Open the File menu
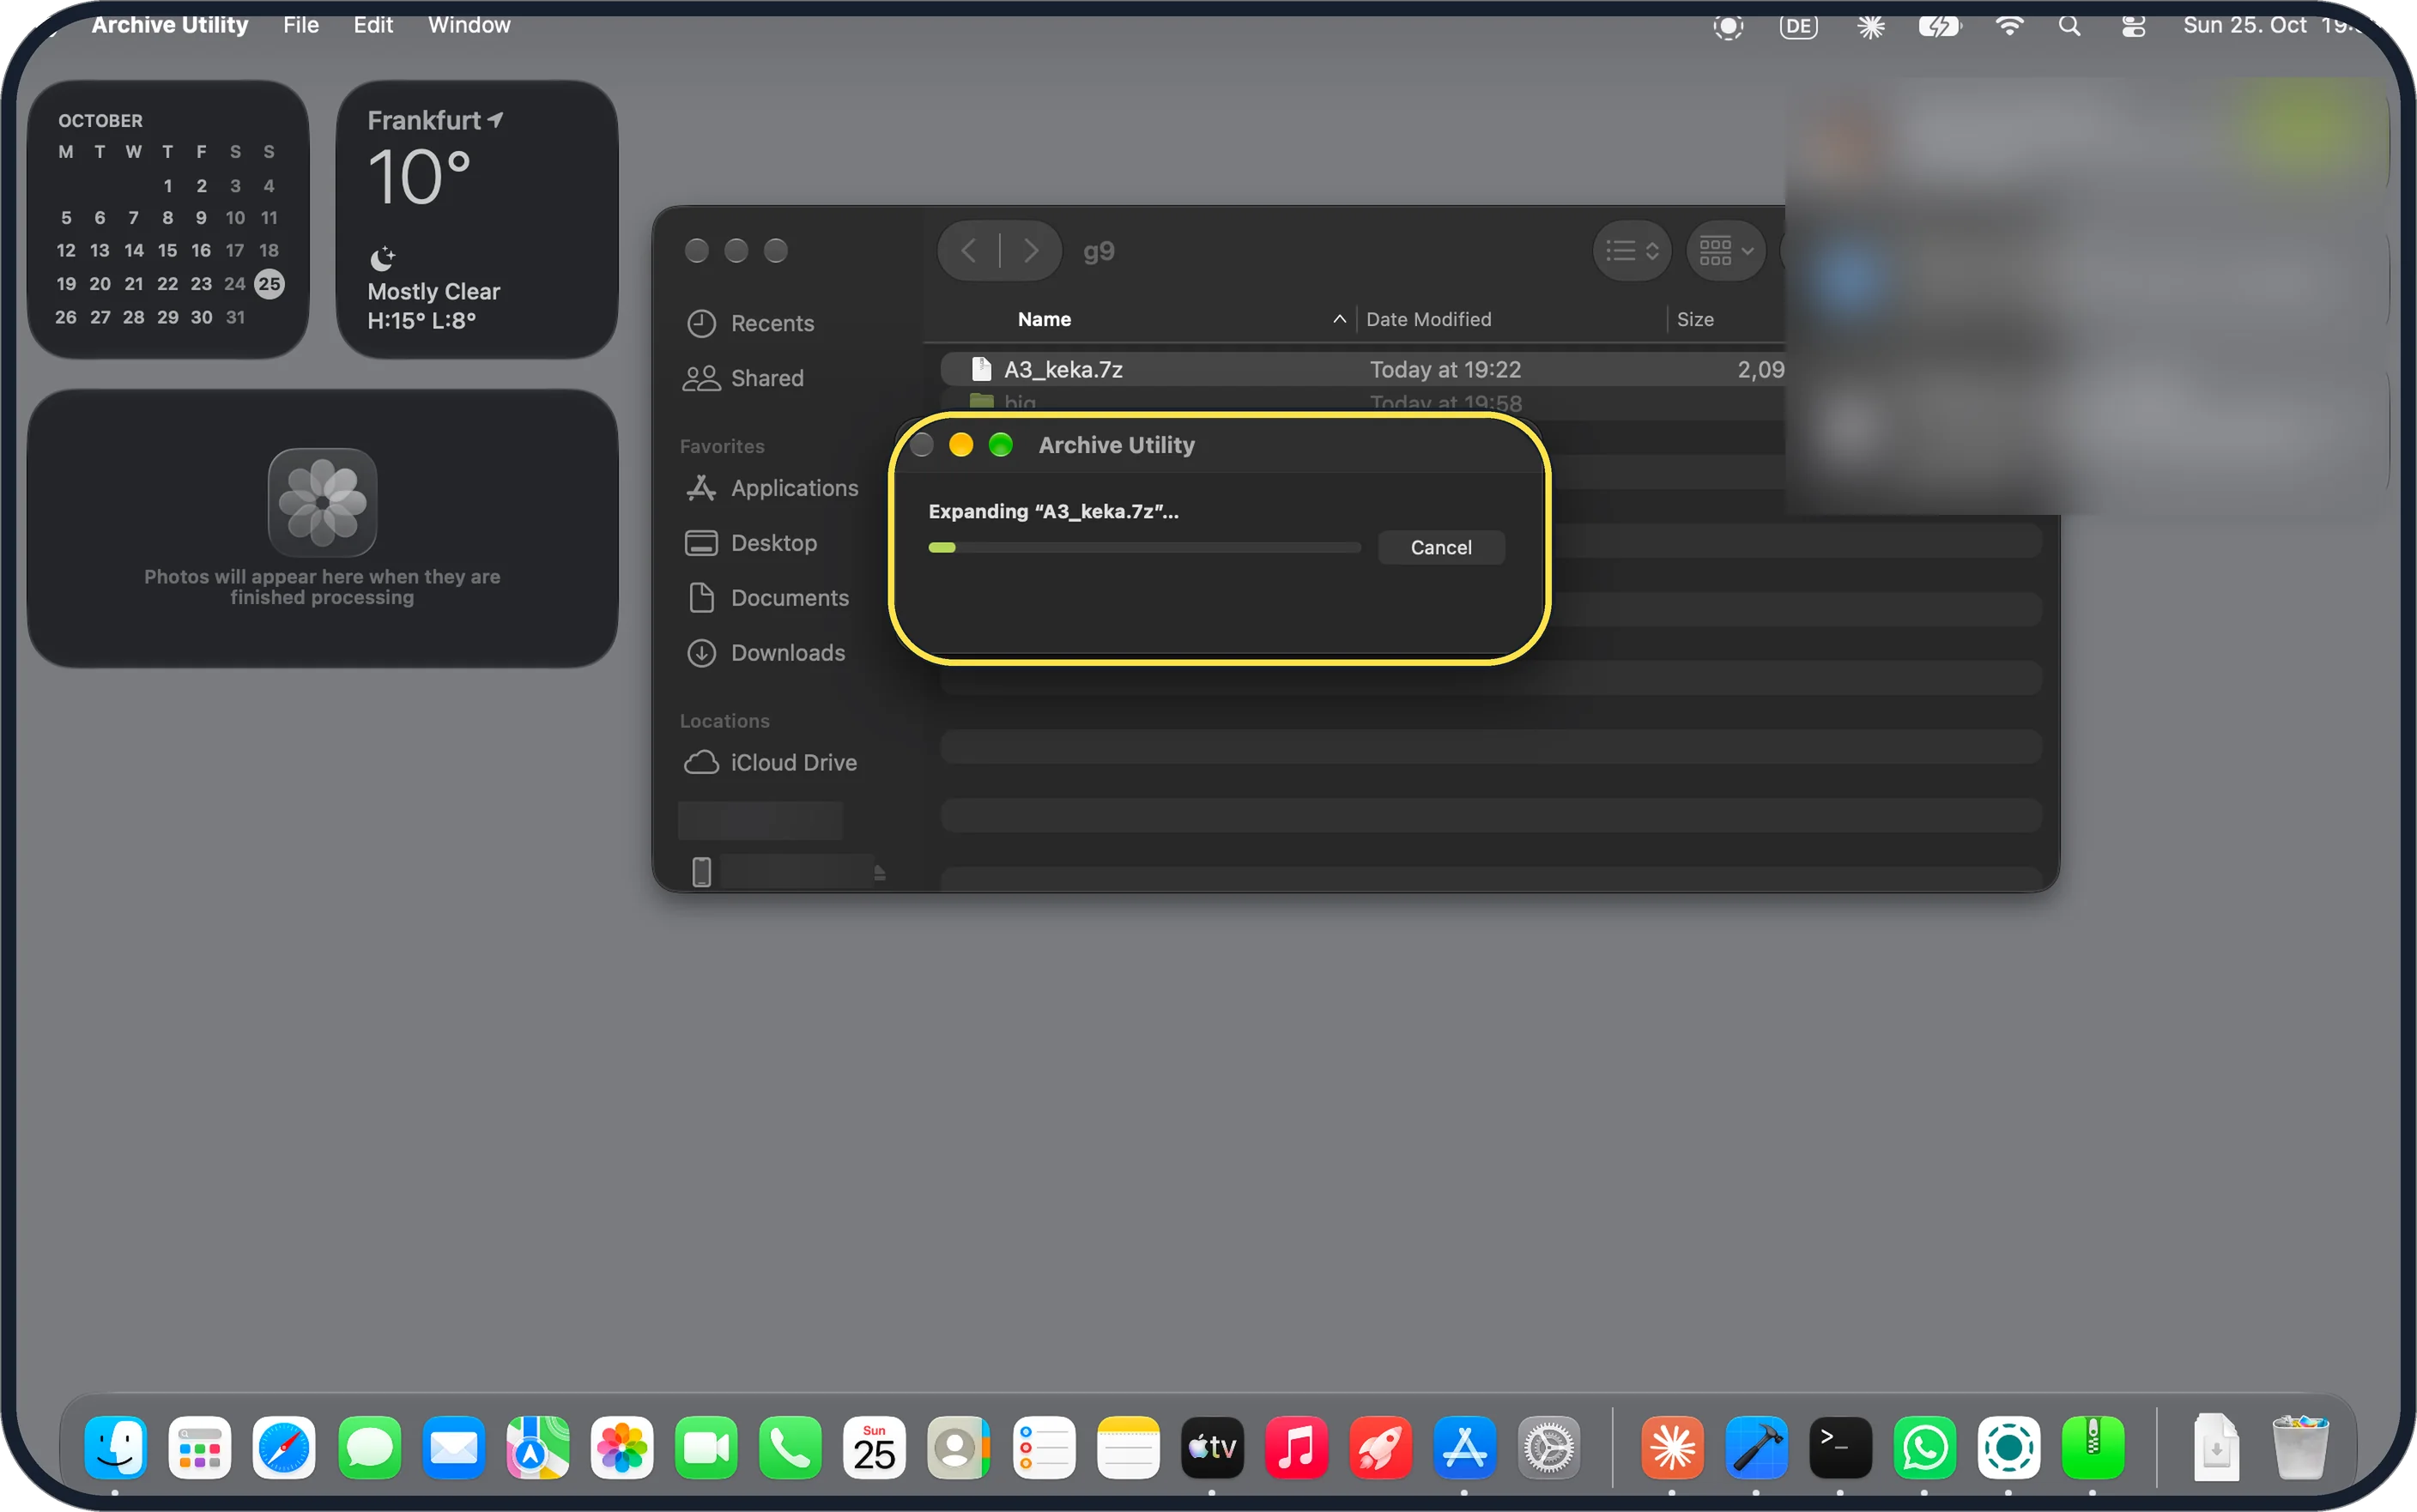The width and height of the screenshot is (2417, 1512). point(300,25)
